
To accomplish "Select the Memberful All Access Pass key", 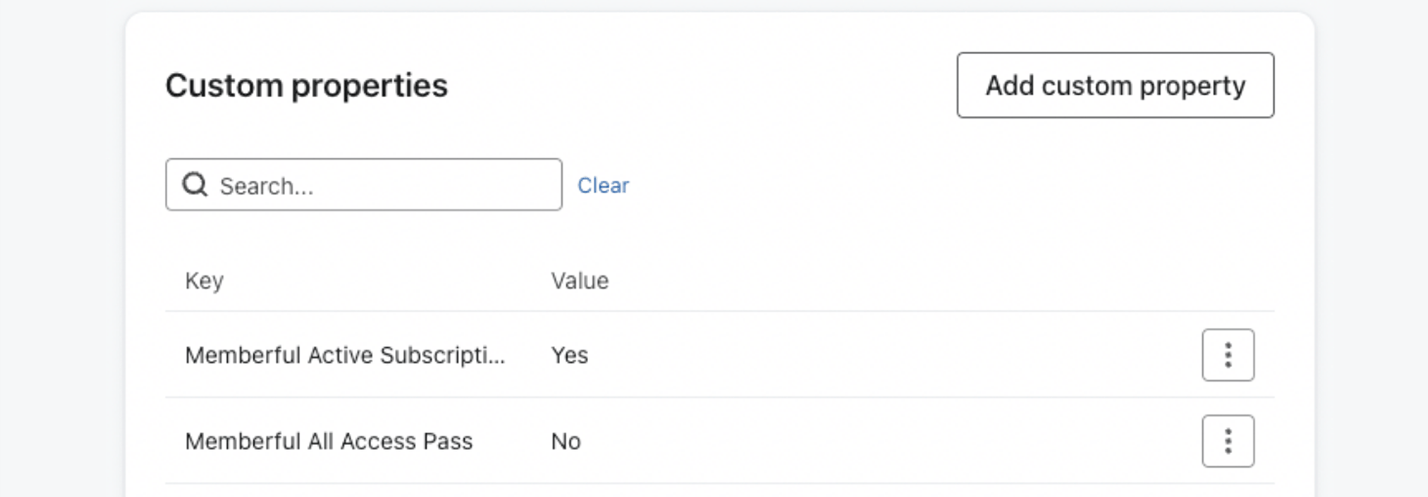I will pyautogui.click(x=328, y=441).
